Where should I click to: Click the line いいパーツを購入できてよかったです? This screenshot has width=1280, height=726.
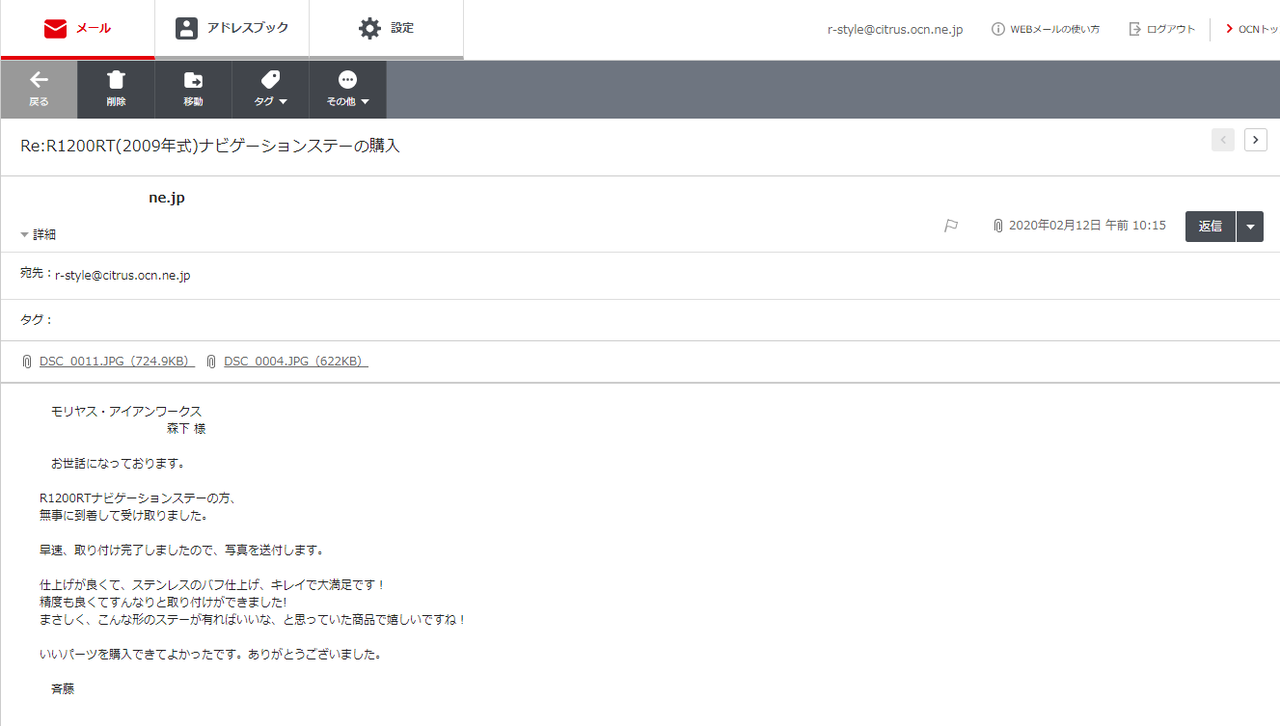pyautogui.click(x=211, y=654)
